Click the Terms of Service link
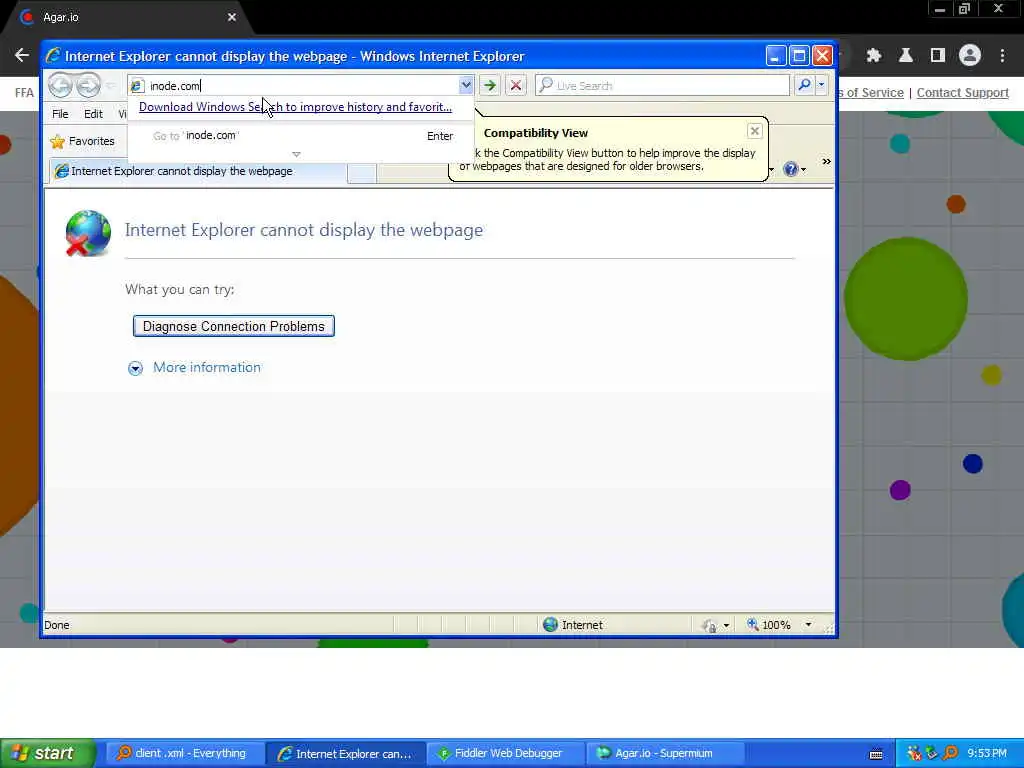Screen dimensions: 1024x768 coord(871,93)
